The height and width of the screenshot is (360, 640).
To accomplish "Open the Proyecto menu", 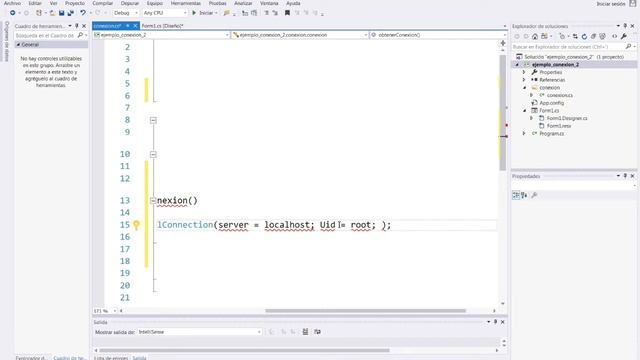I will (x=75, y=3).
